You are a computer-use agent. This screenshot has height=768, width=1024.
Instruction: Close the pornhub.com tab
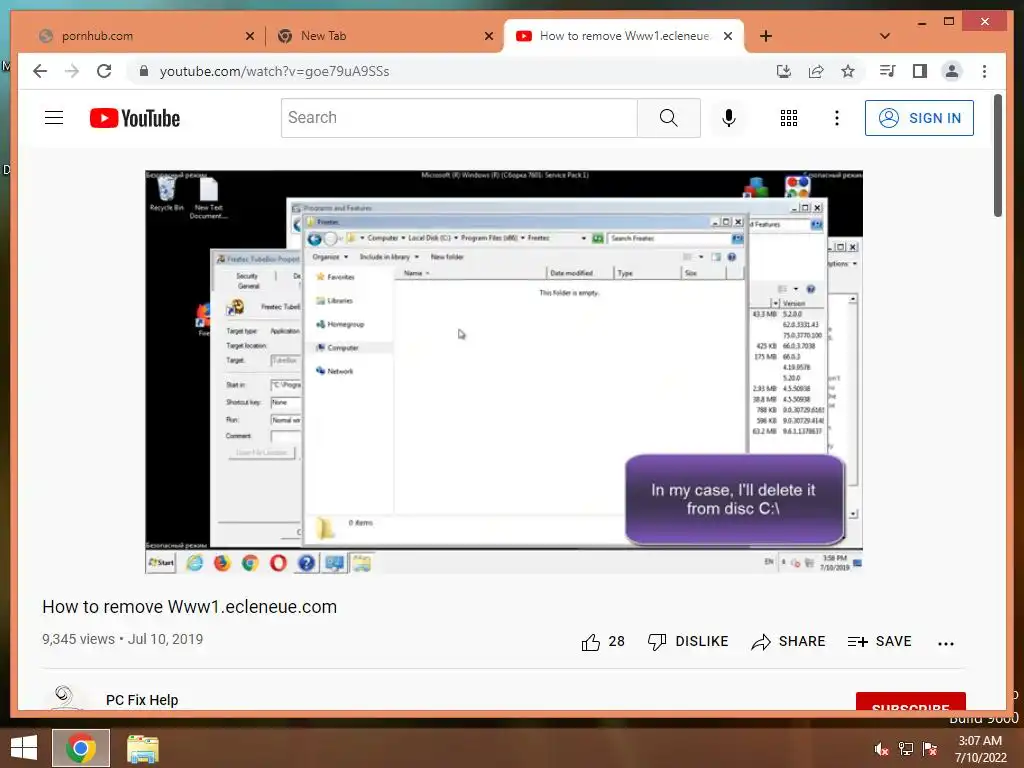[249, 36]
